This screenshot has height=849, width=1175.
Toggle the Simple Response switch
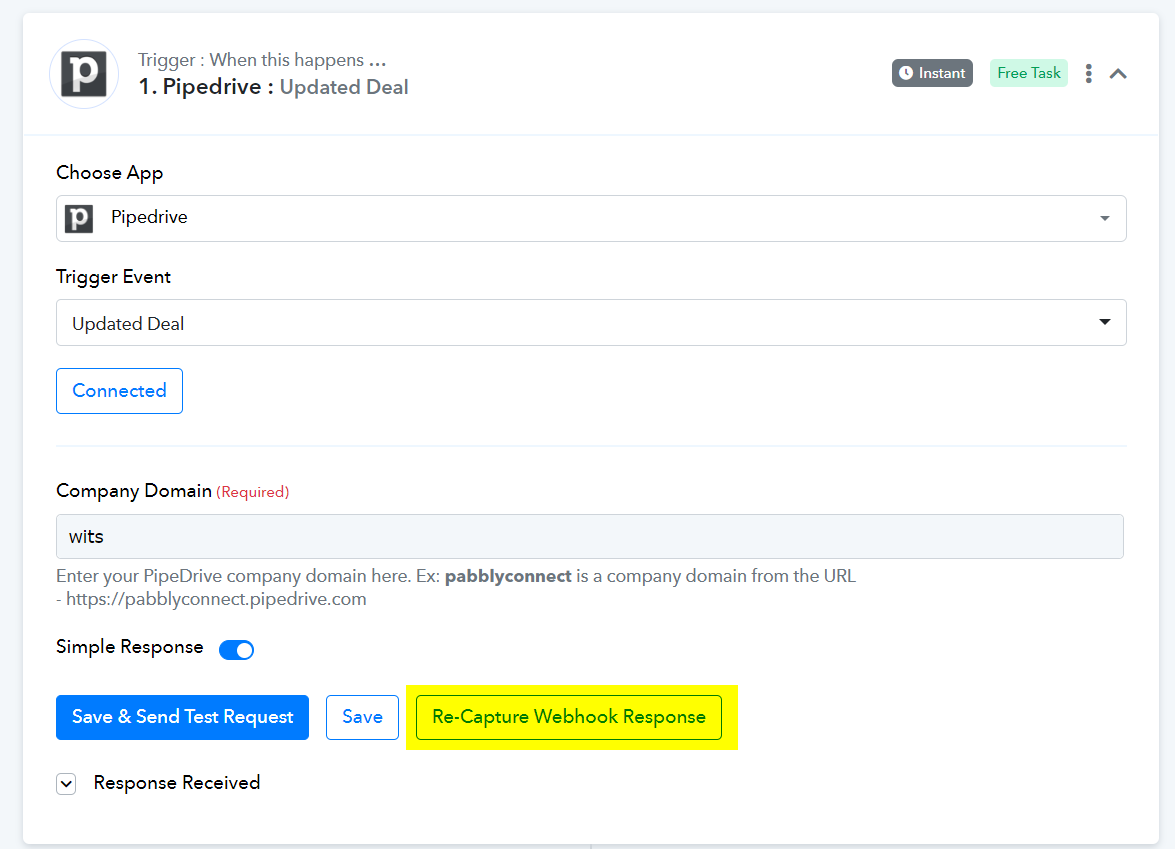point(236,650)
